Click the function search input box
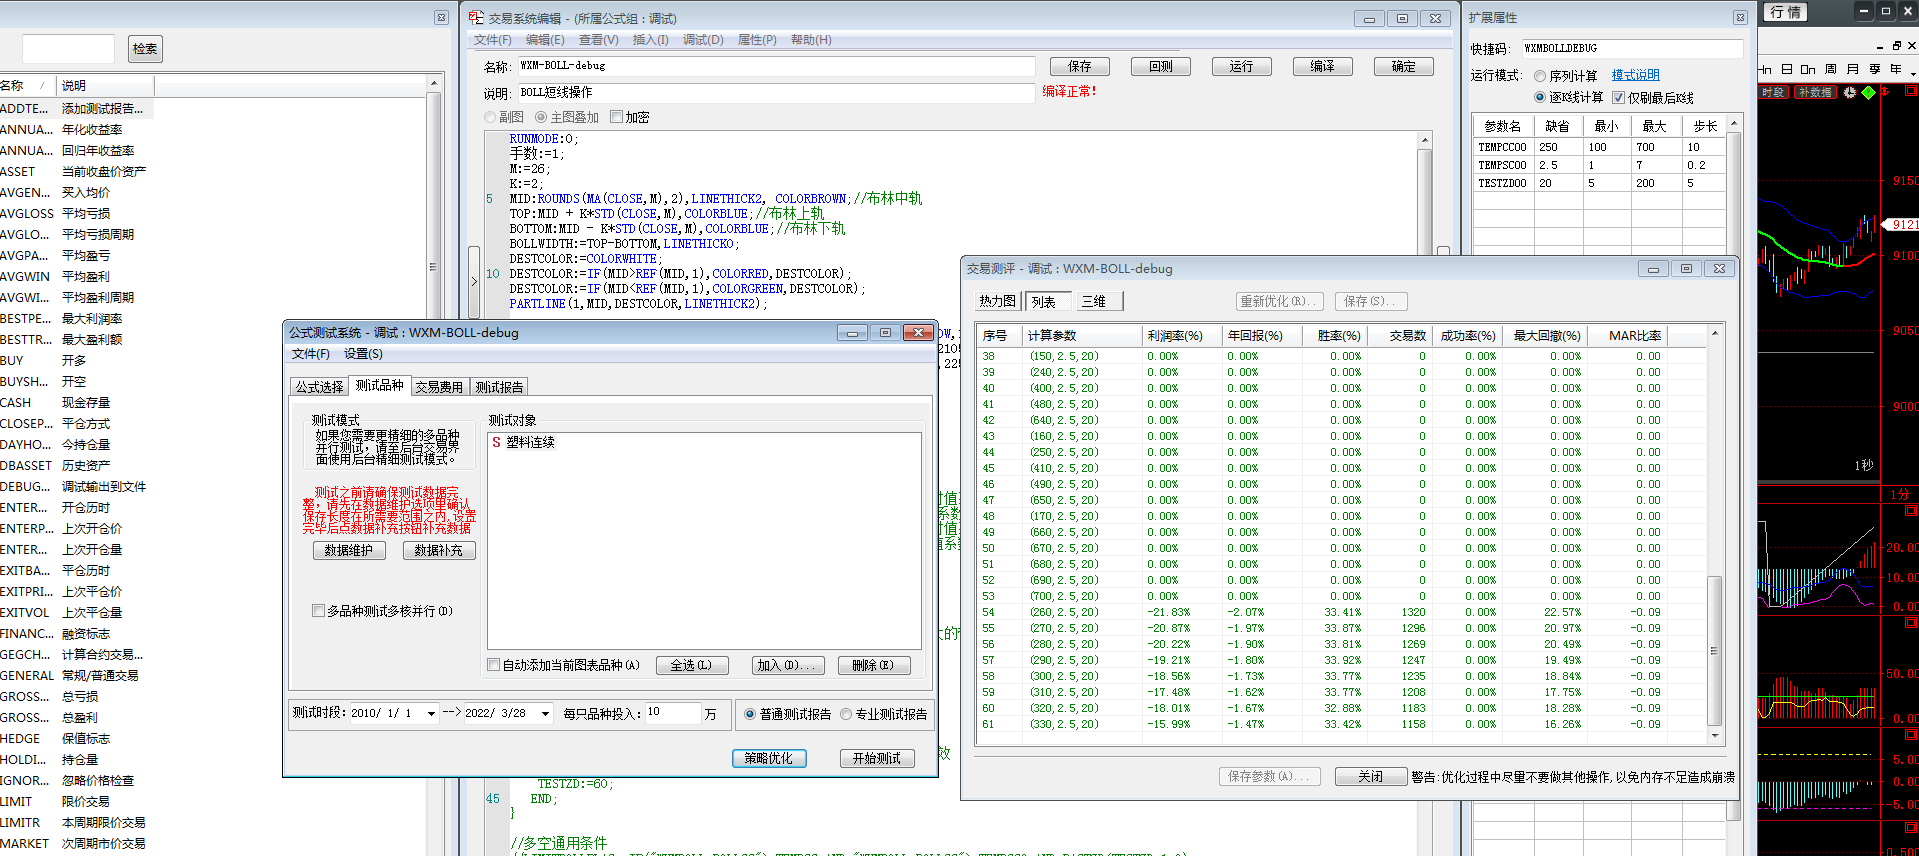Screen dimensions: 1919x856 point(68,48)
